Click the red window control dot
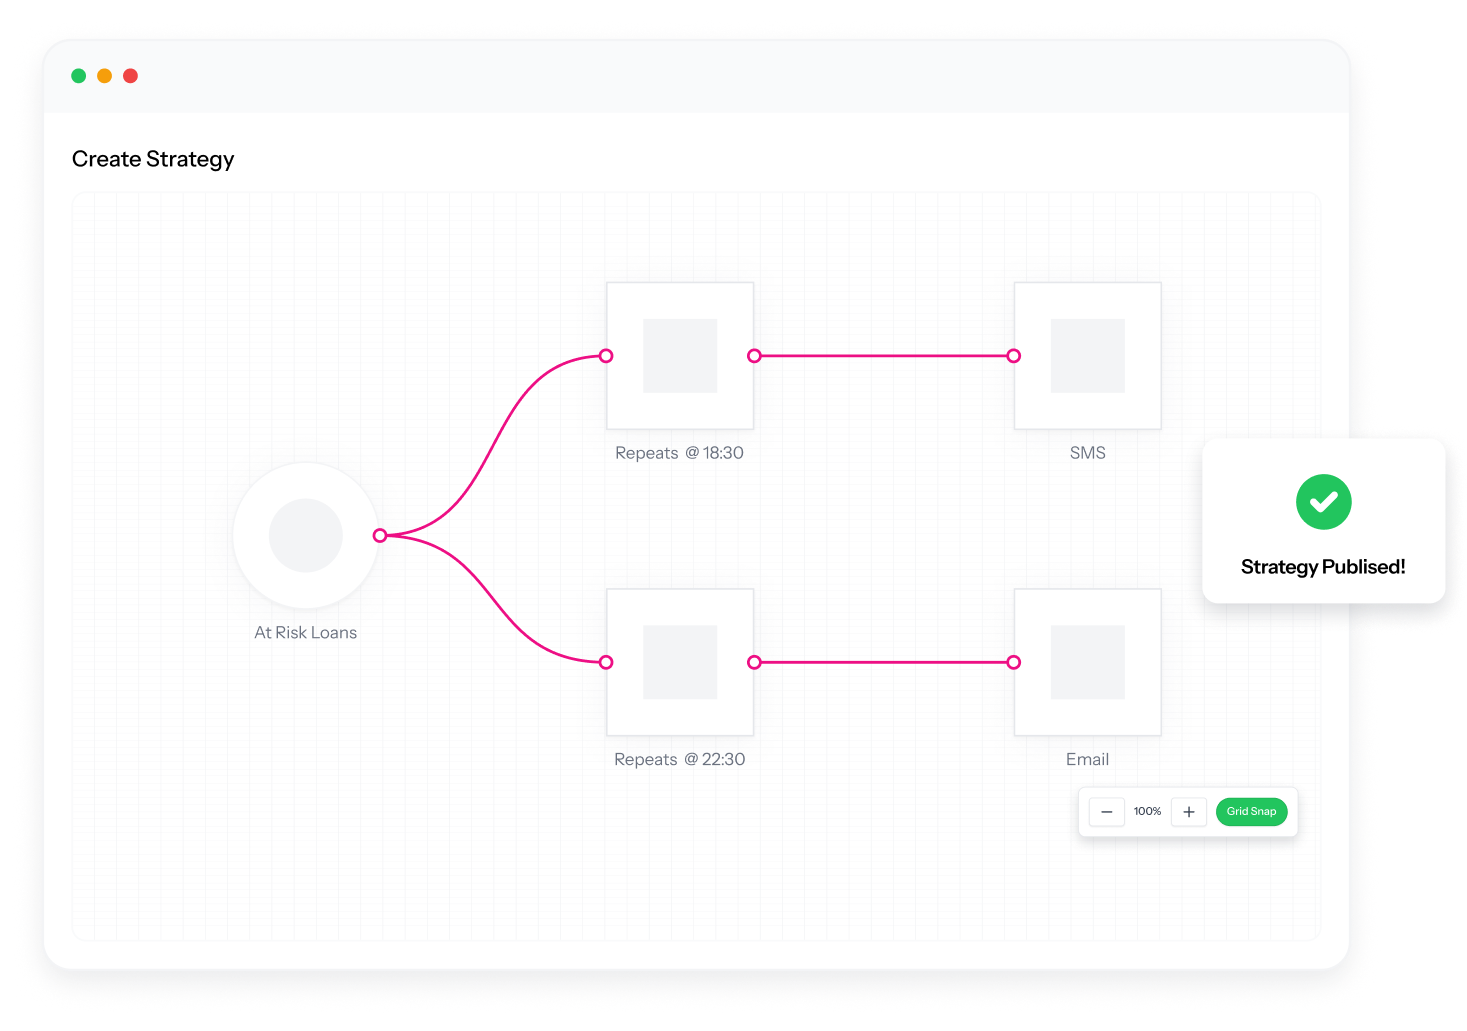Image resolution: width=1467 pixels, height=1031 pixels. (x=130, y=76)
